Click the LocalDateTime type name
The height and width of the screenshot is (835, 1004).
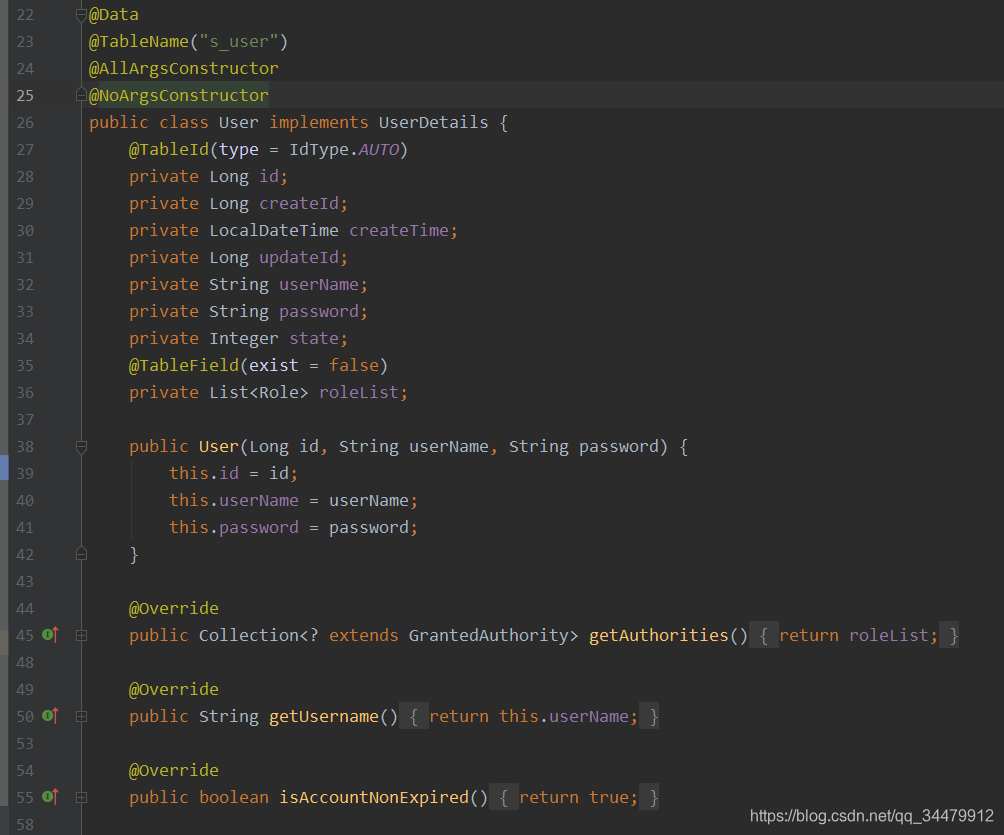pyautogui.click(x=274, y=231)
